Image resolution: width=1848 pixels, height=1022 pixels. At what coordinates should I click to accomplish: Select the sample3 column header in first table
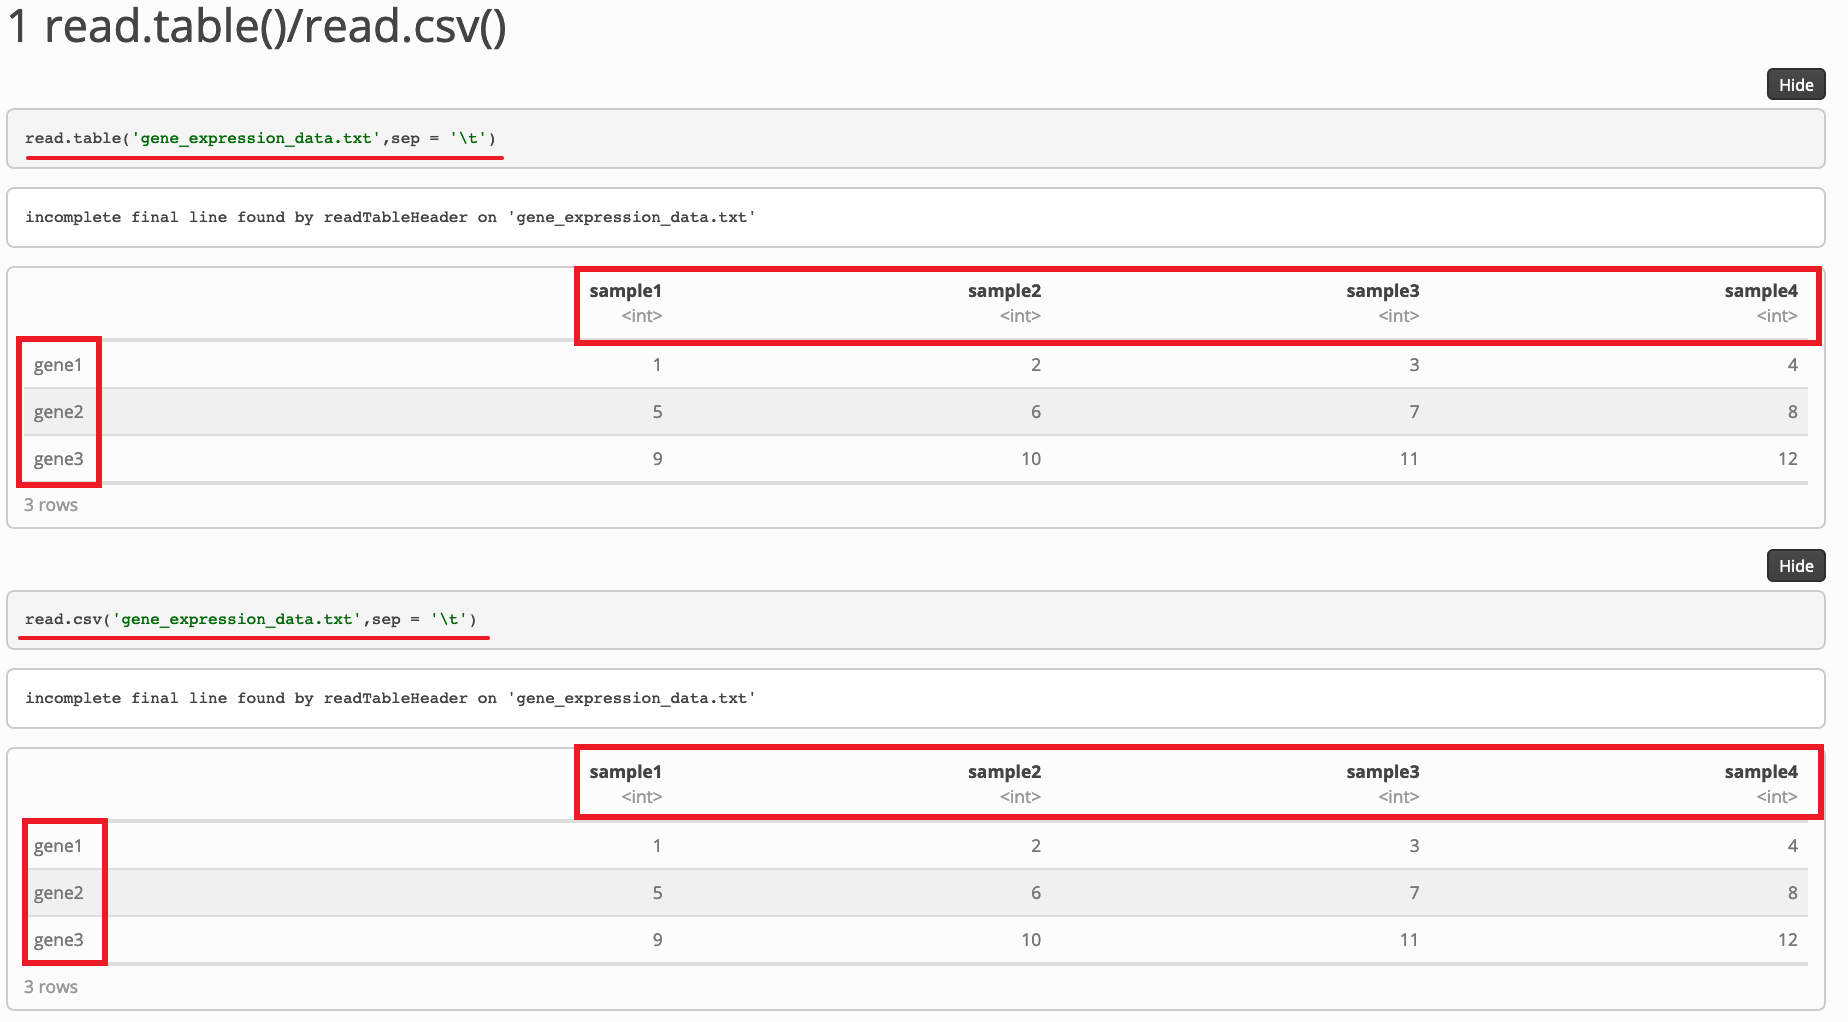point(1384,291)
